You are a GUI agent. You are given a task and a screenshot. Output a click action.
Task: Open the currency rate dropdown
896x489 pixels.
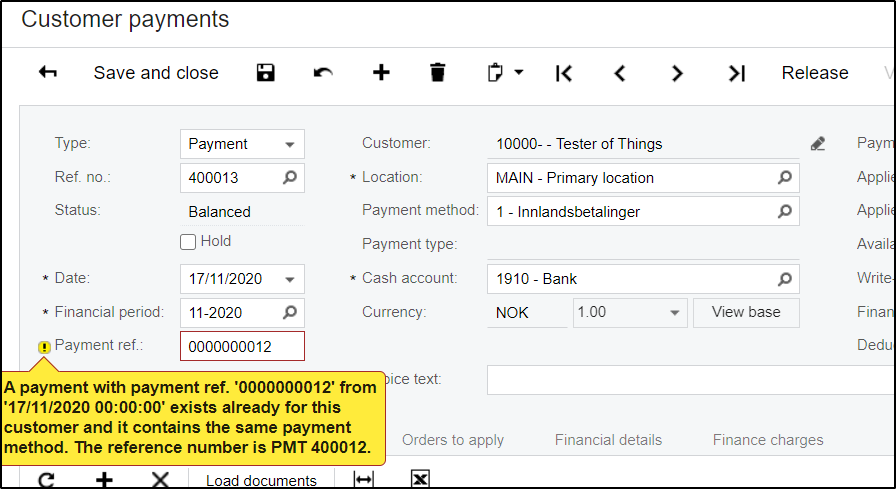(x=674, y=313)
